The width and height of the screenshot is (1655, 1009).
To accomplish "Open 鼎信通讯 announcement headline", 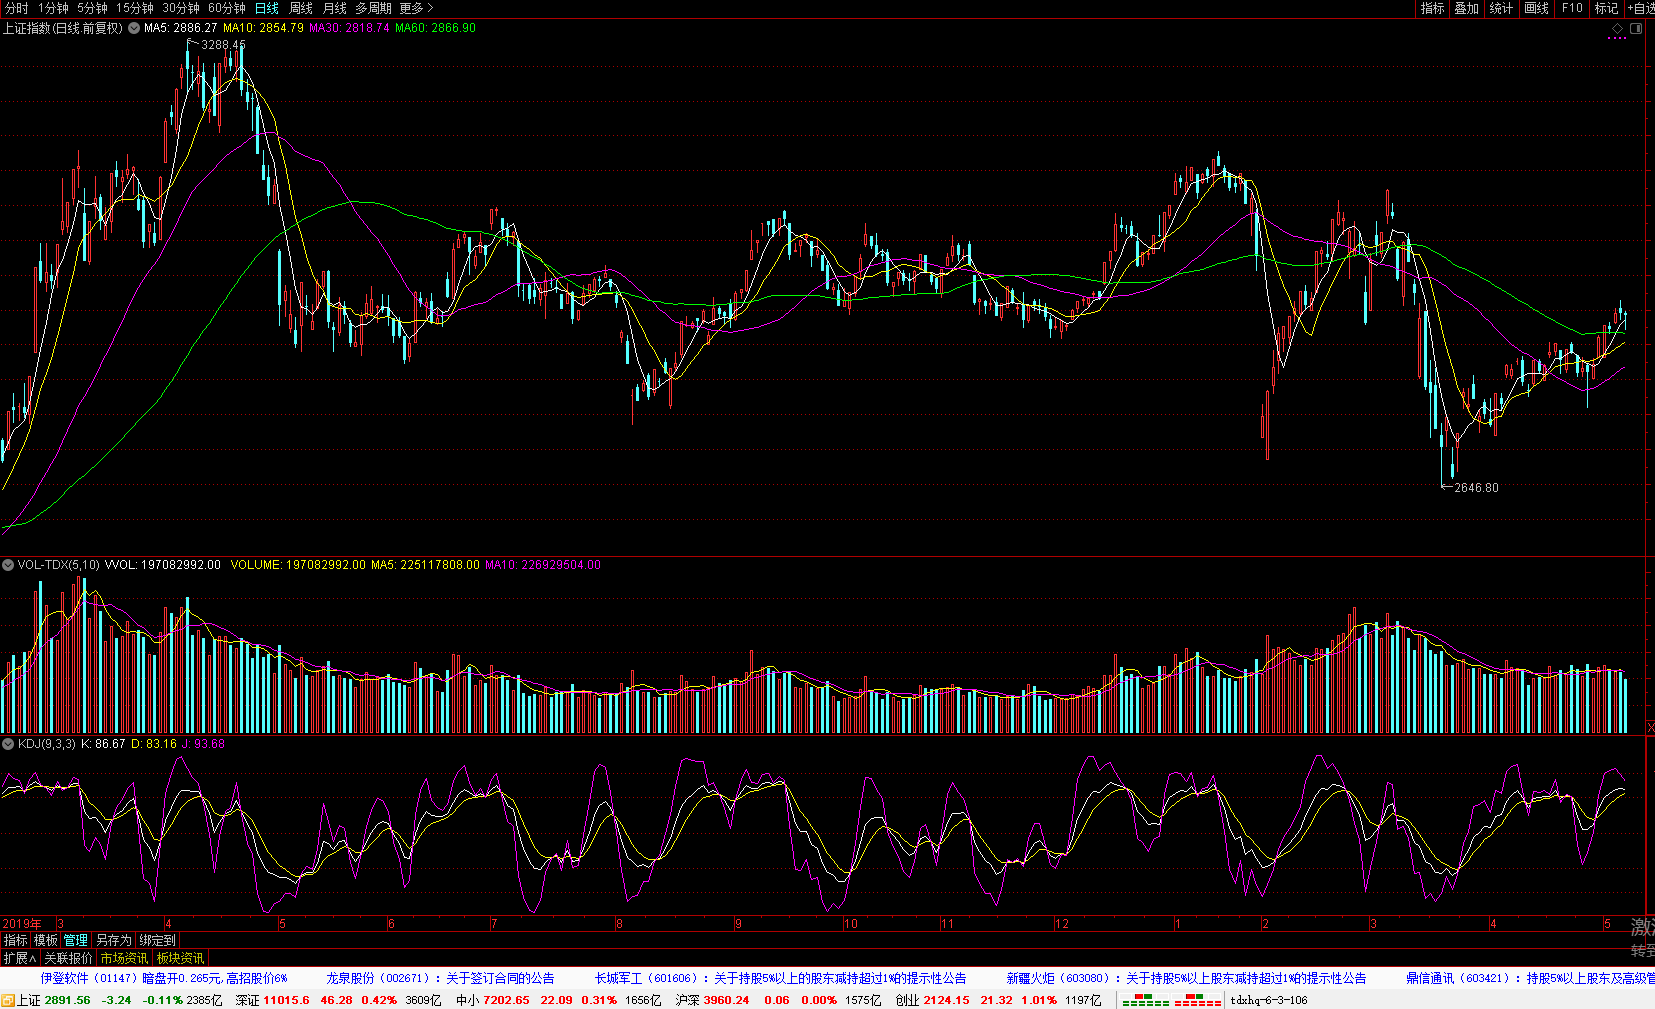I will click(x=1530, y=978).
